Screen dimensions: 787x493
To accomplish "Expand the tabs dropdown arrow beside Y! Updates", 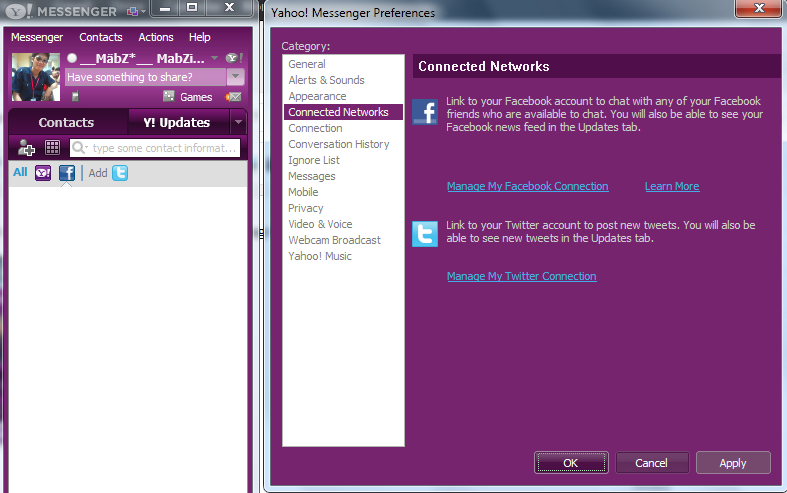I will click(x=238, y=122).
